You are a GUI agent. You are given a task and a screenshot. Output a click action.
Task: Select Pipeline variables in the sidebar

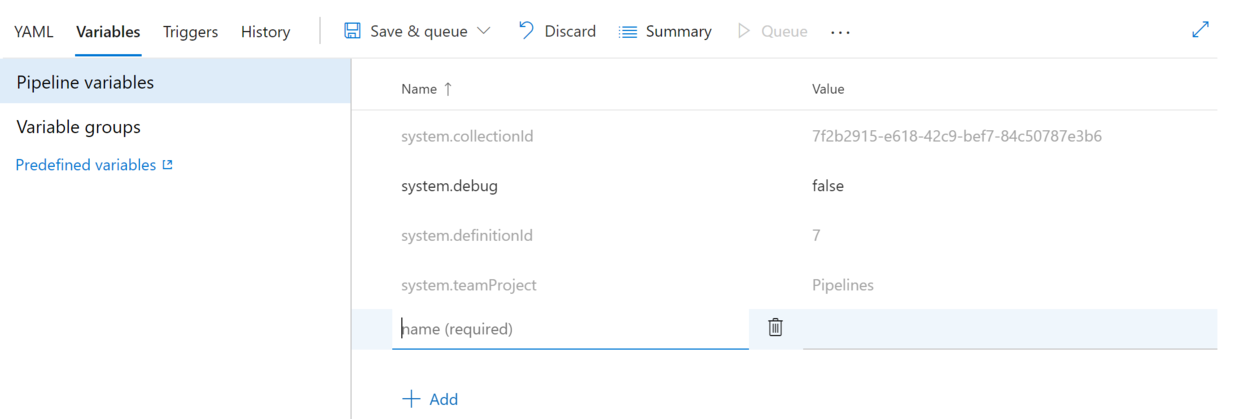(x=85, y=82)
